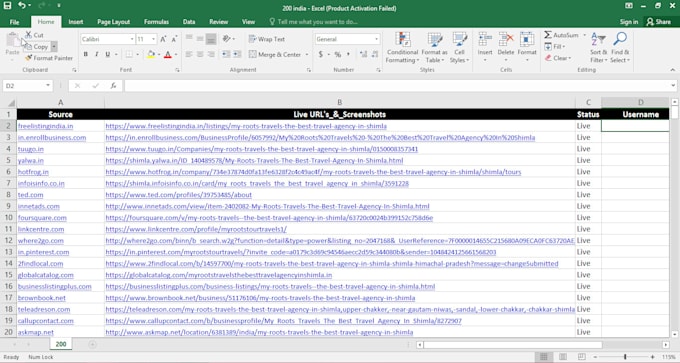Click the Save icon in title bar
680x363 pixels.
coord(7,6)
